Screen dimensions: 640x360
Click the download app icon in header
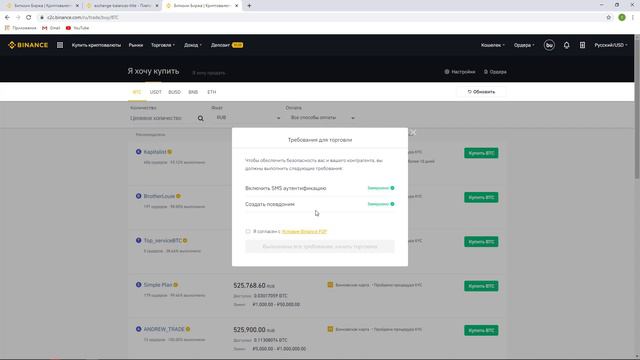[x=582, y=45]
